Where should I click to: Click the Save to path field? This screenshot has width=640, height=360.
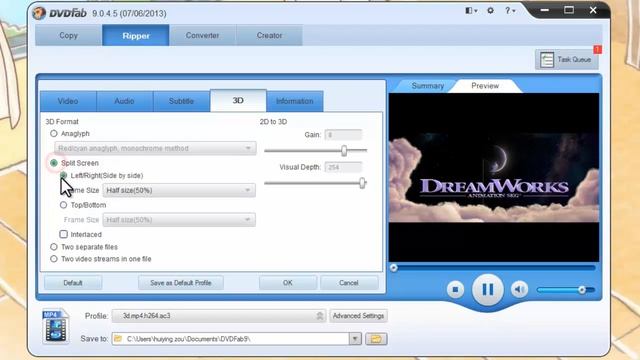[x=230, y=339]
